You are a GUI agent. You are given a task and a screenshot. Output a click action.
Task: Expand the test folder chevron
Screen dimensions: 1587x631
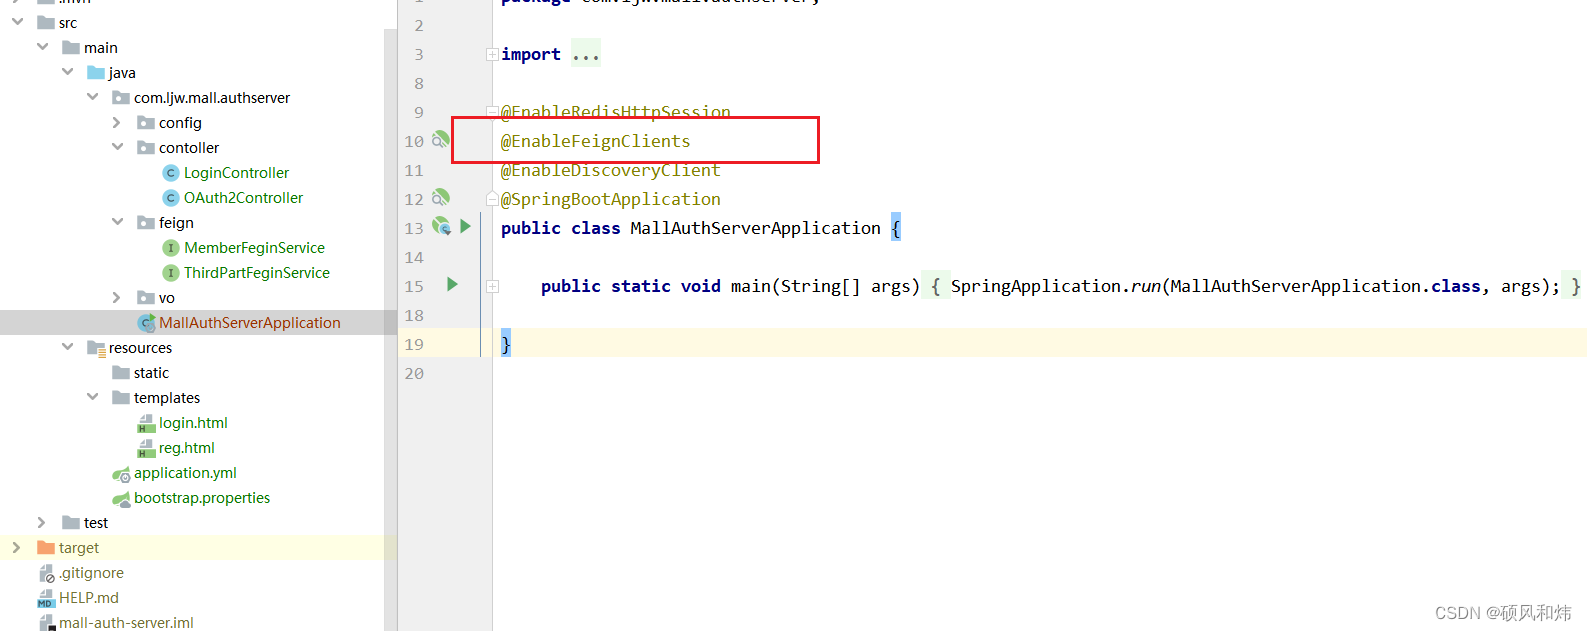pyautogui.click(x=42, y=522)
